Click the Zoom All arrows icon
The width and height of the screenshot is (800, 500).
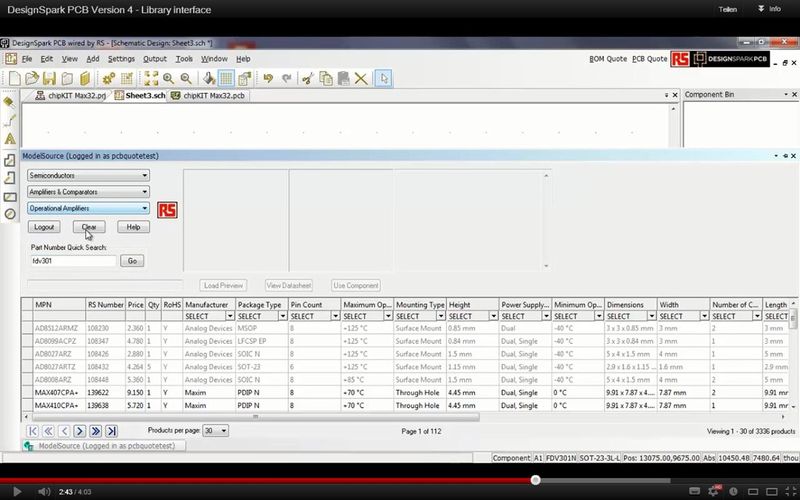(151, 78)
